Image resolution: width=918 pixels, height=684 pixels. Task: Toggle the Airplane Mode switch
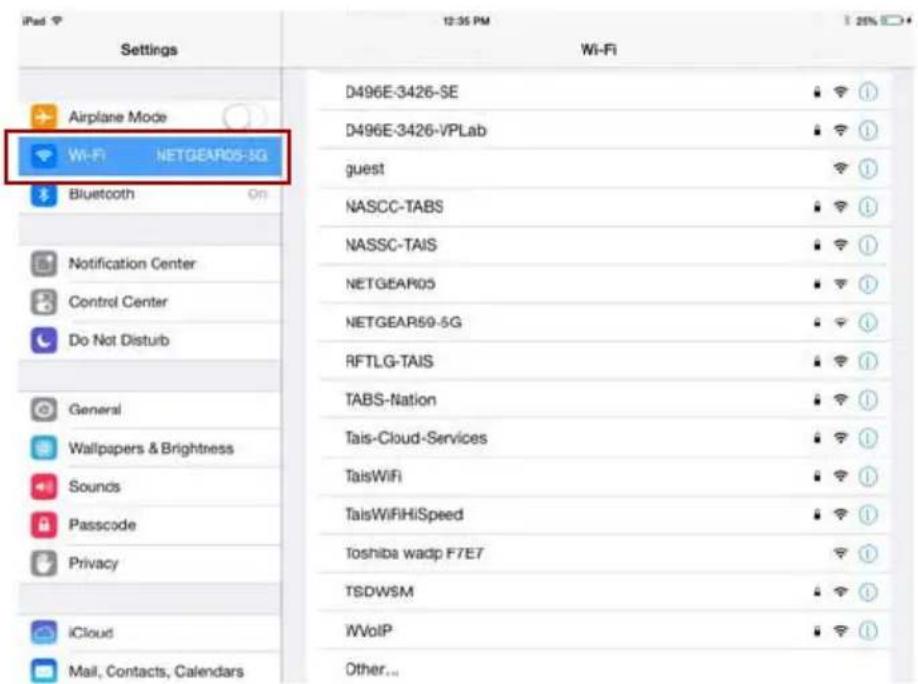[244, 117]
